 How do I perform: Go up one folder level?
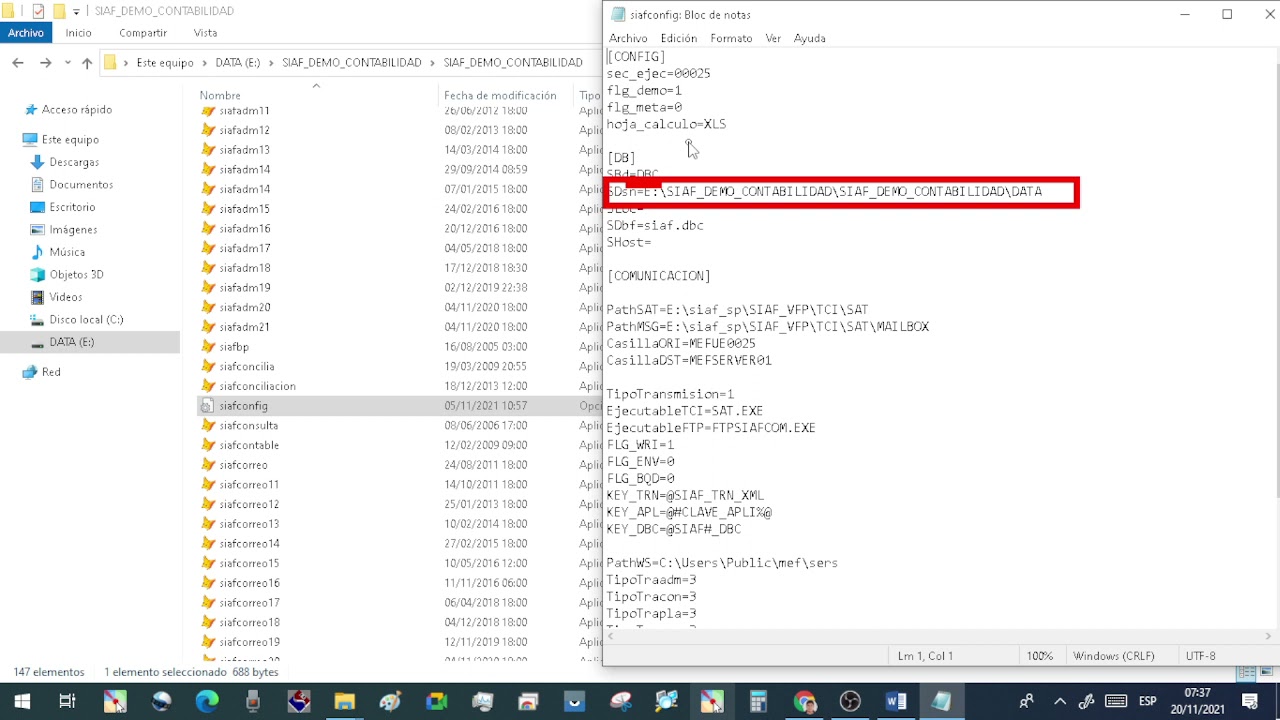87,62
